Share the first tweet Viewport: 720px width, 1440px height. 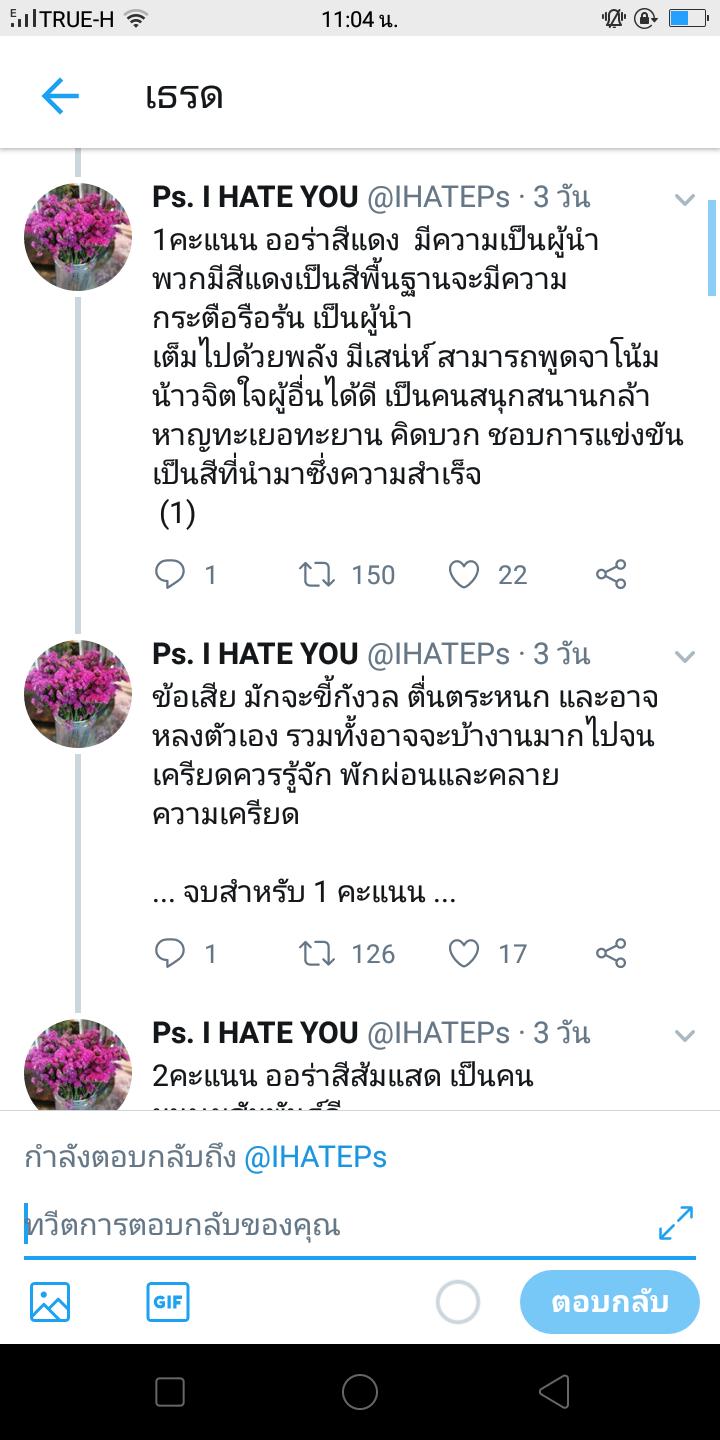[611, 574]
